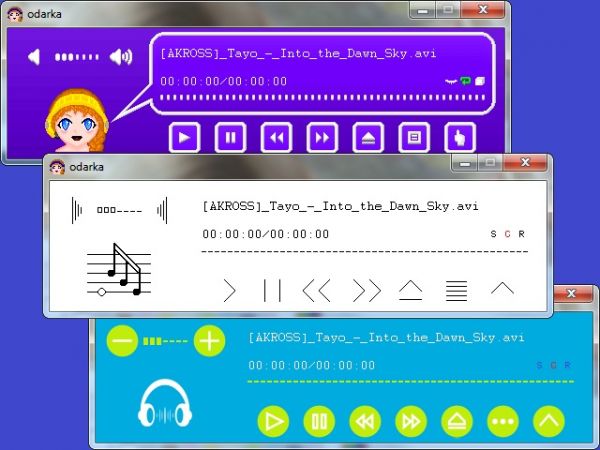Click the hand pointer button in purple window
The image size is (600, 450).
click(460, 137)
